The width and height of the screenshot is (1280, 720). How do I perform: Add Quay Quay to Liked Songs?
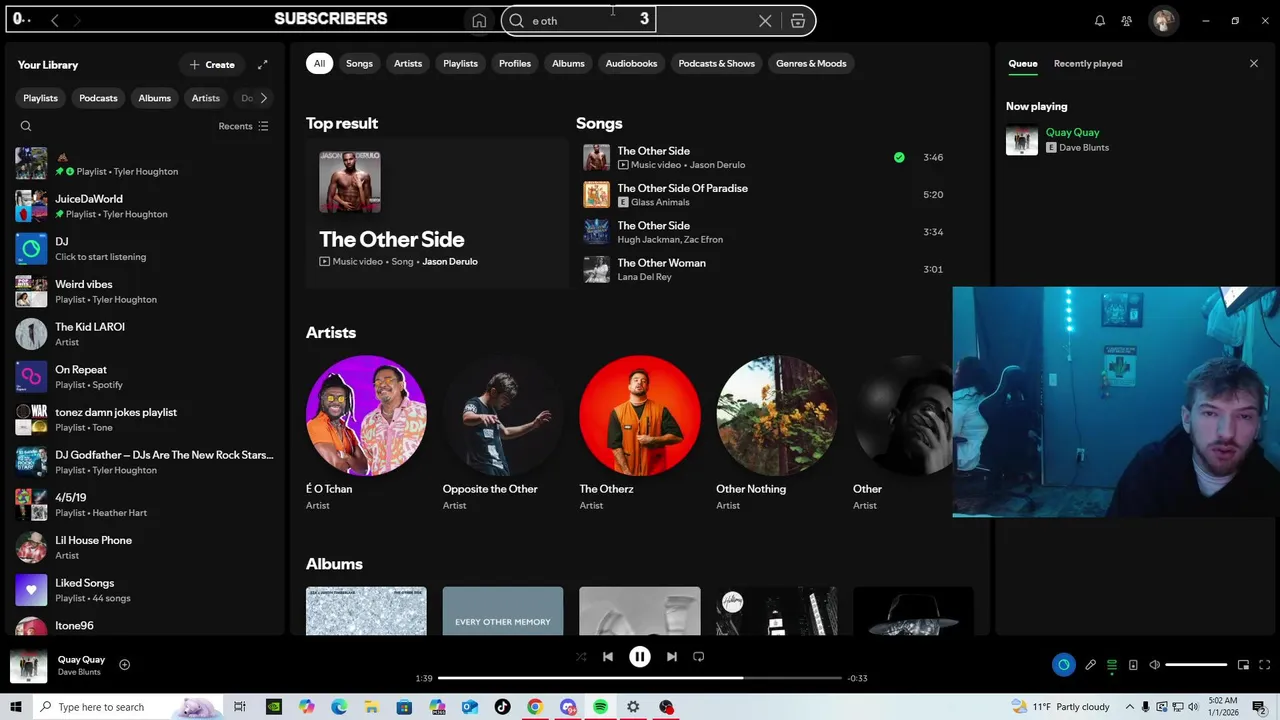125,664
